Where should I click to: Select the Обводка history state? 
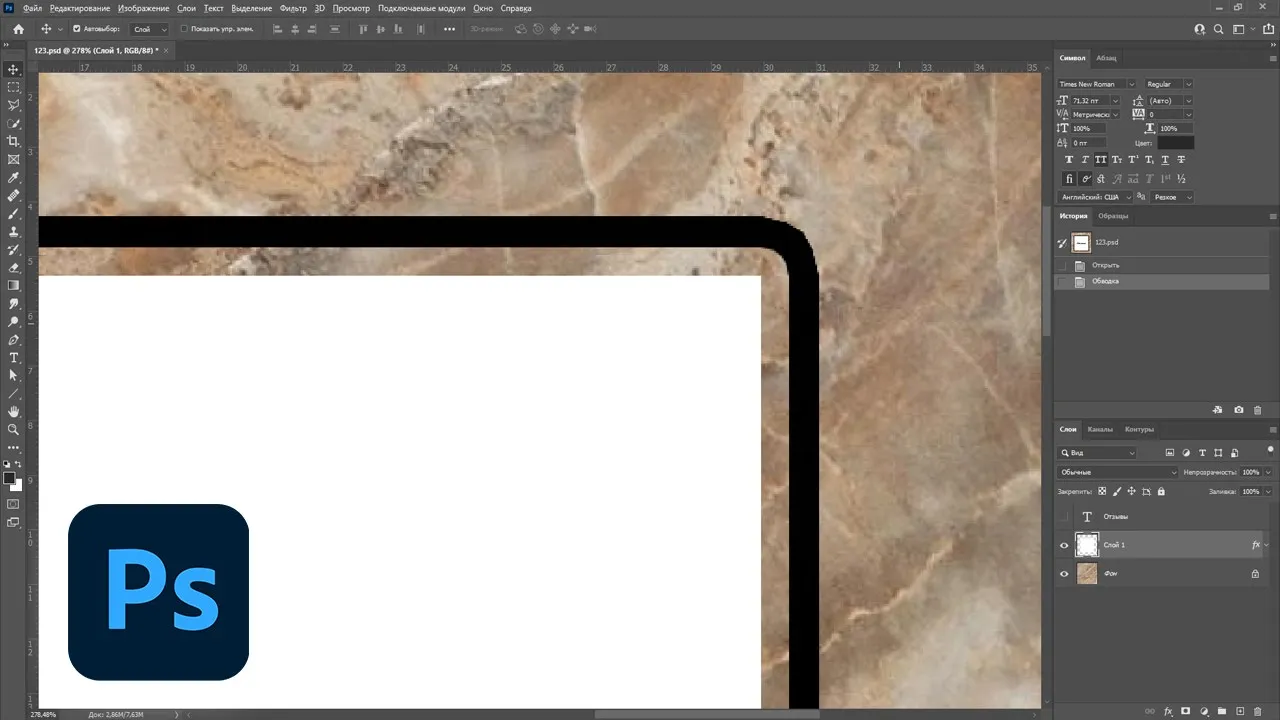coord(1163,282)
